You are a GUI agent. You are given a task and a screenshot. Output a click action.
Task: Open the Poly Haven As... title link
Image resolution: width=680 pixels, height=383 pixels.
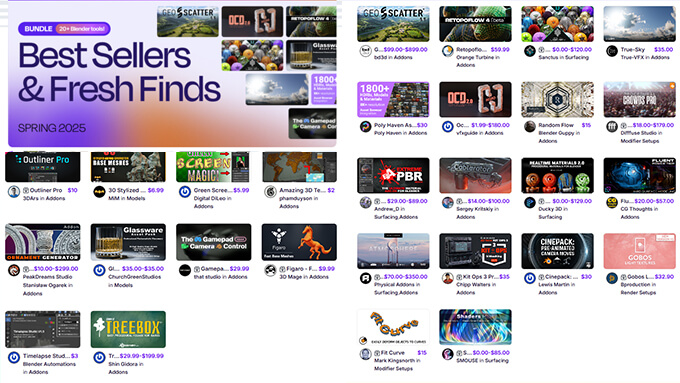point(394,125)
